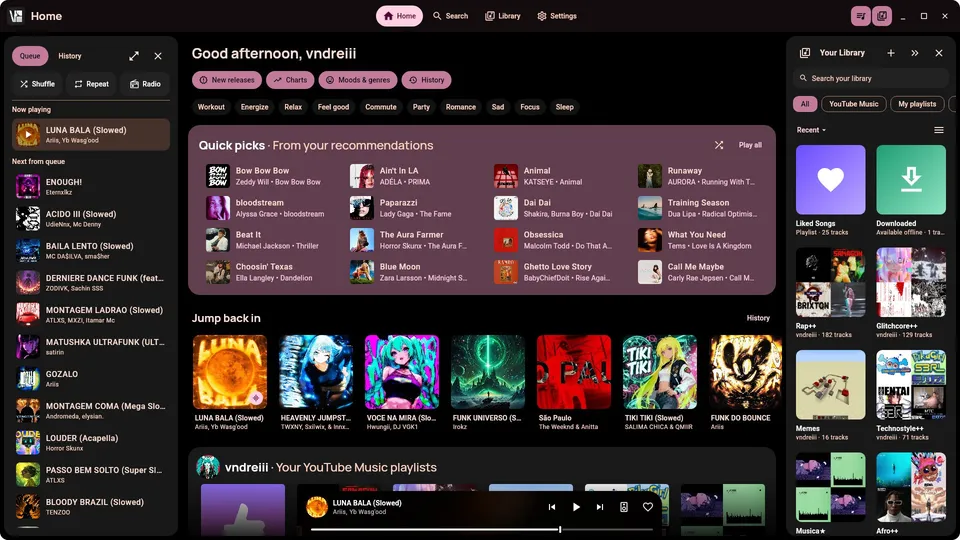Viewport: 960px width, 540px height.
Task: Skip to next track in player bar
Action: (600, 507)
